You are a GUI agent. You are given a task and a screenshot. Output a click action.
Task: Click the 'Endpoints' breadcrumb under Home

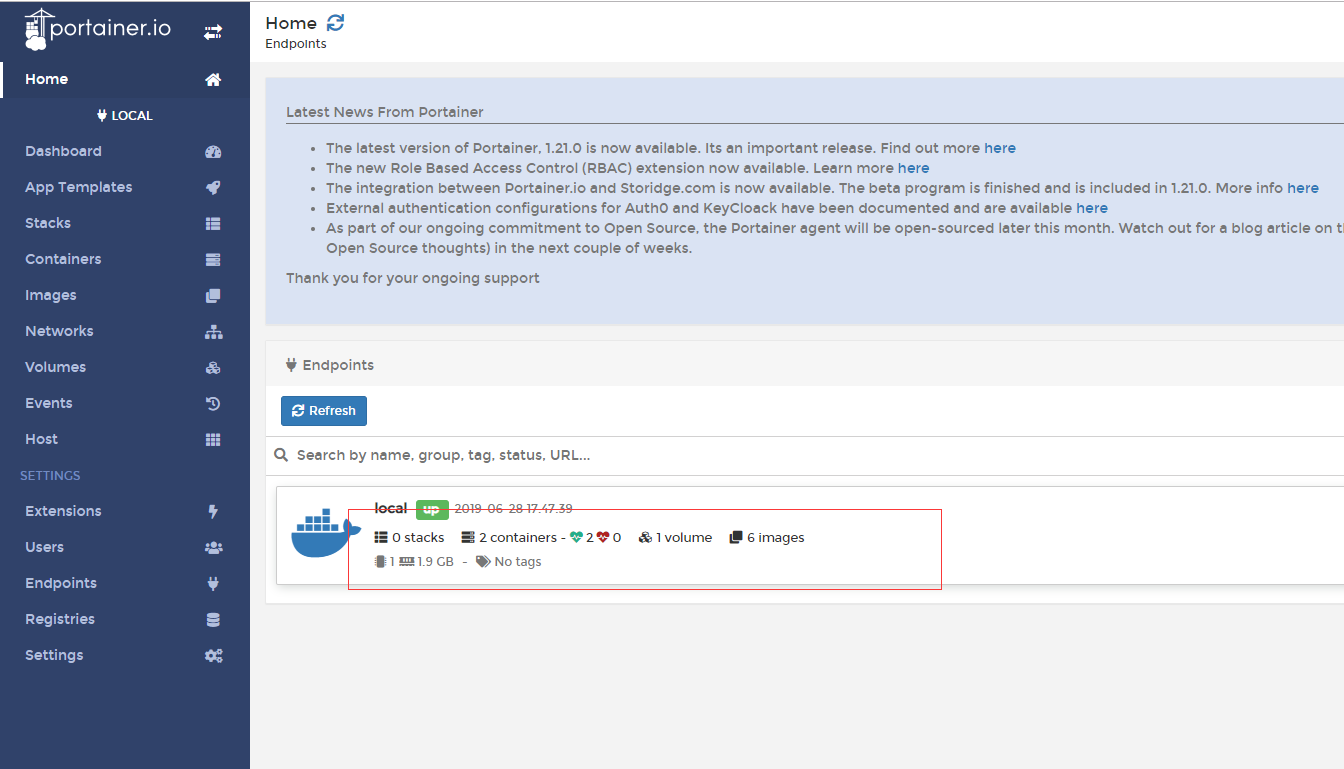click(x=296, y=44)
